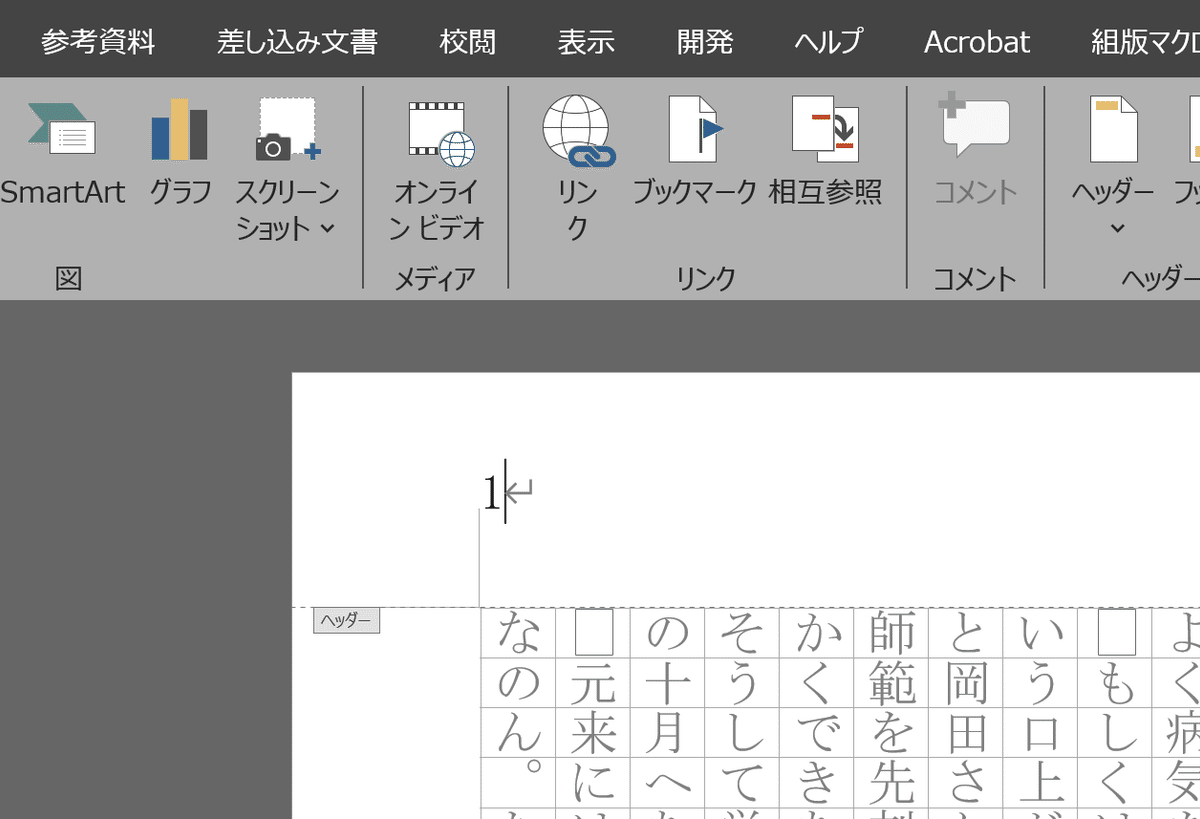Open the ヘルプ help tab
Screen dimensions: 1200x819
click(828, 42)
